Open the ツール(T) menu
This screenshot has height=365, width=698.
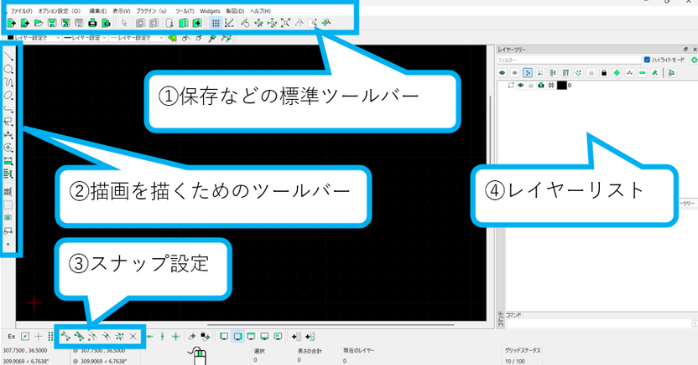184,11
